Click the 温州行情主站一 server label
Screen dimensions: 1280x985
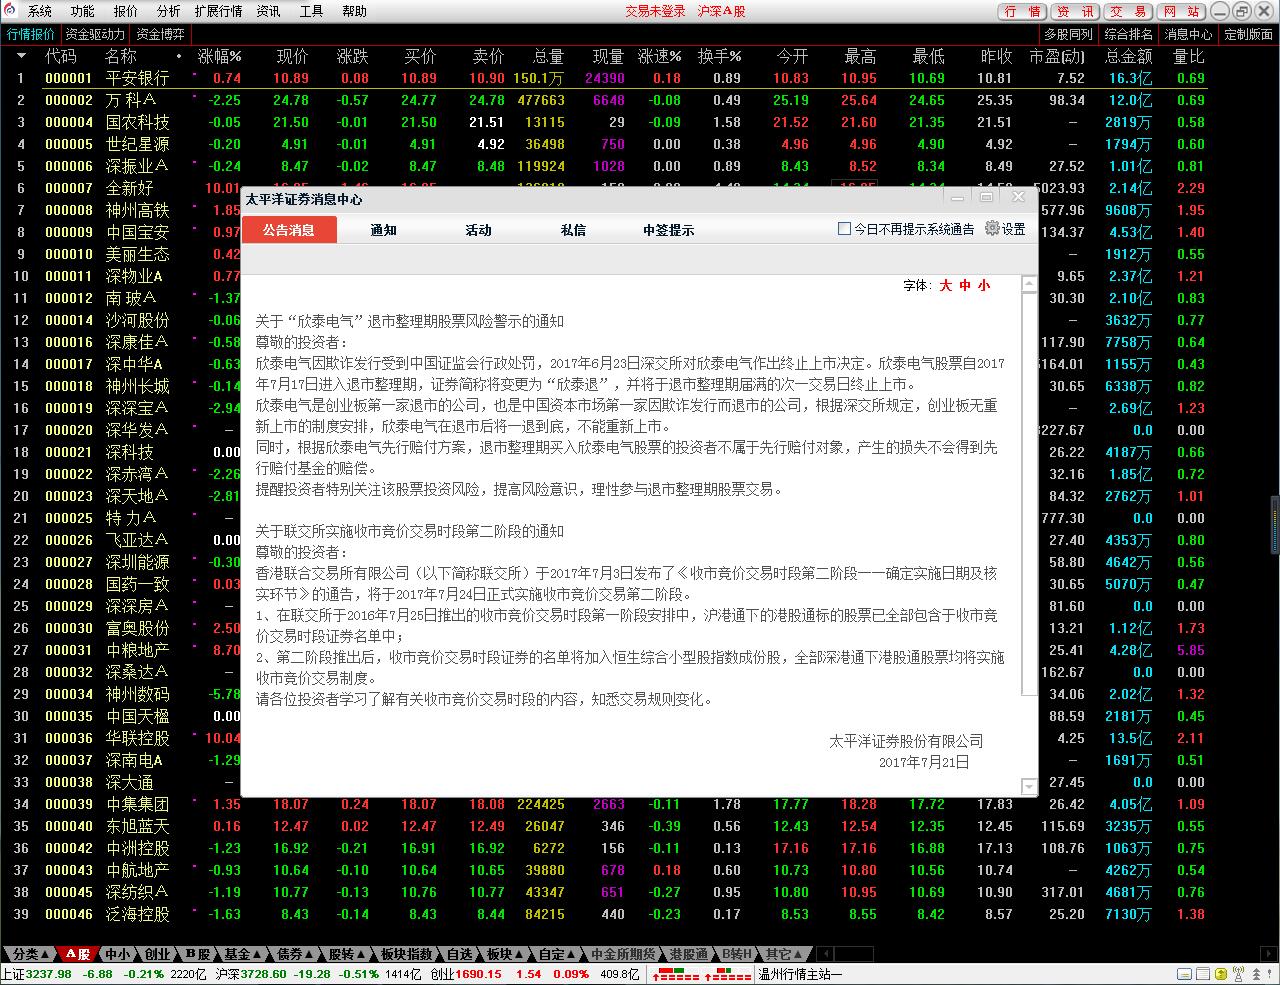[800, 974]
